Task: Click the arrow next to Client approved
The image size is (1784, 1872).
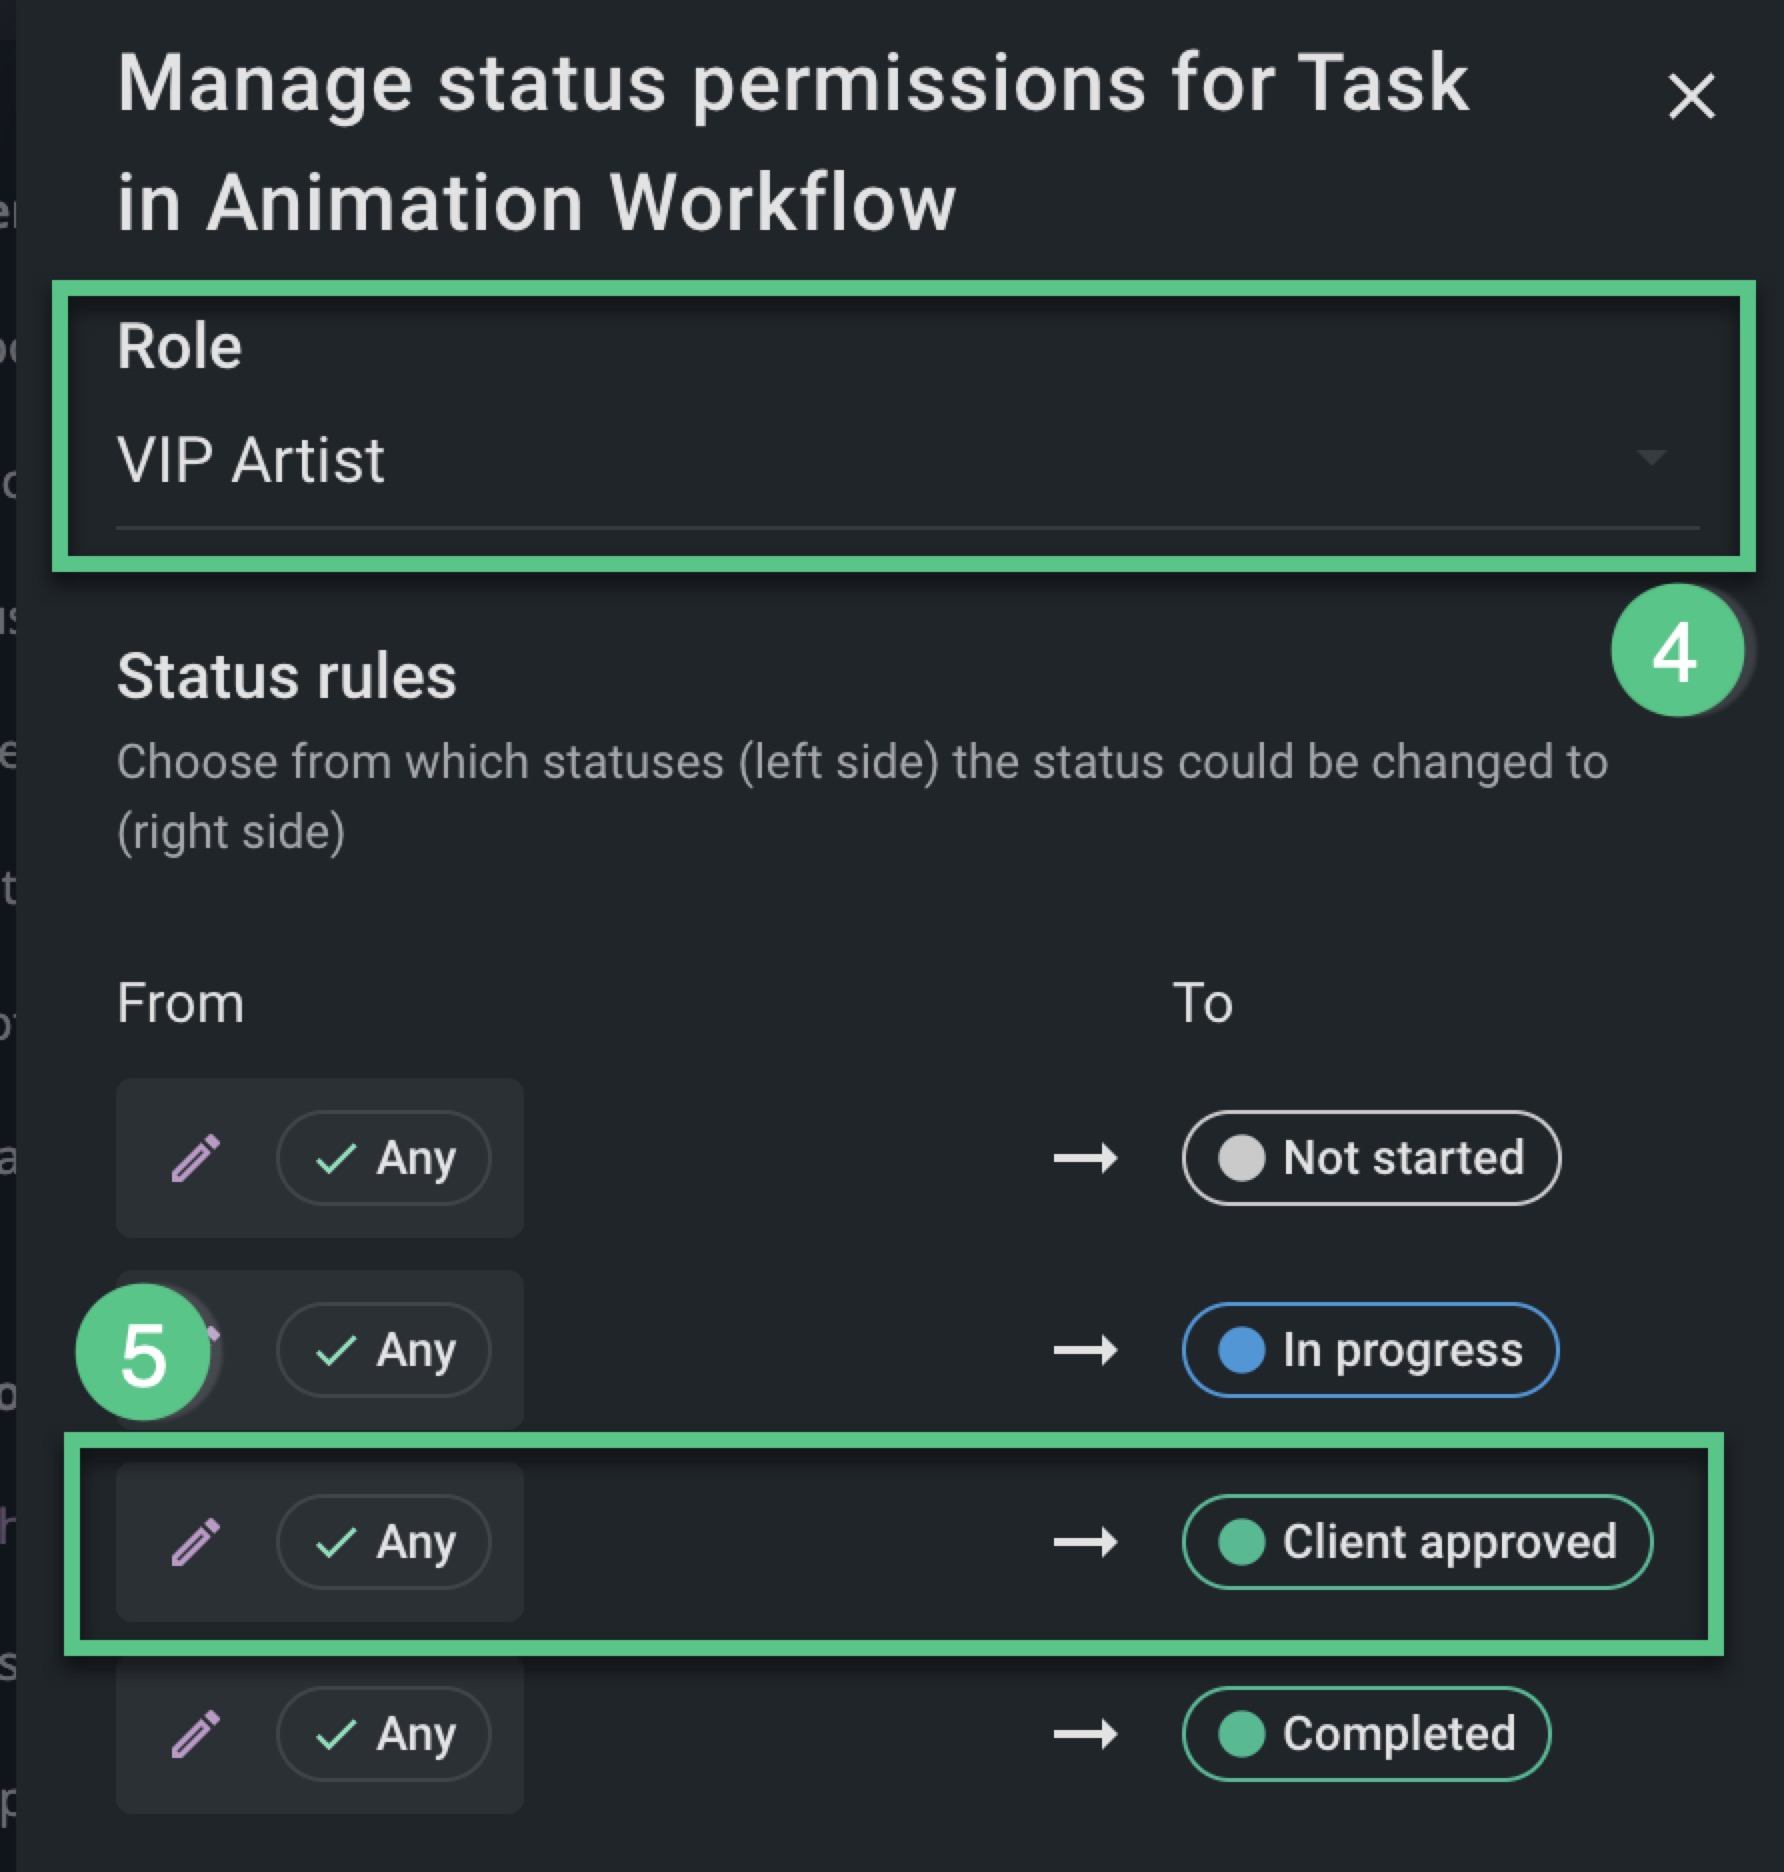Action: coord(1086,1542)
